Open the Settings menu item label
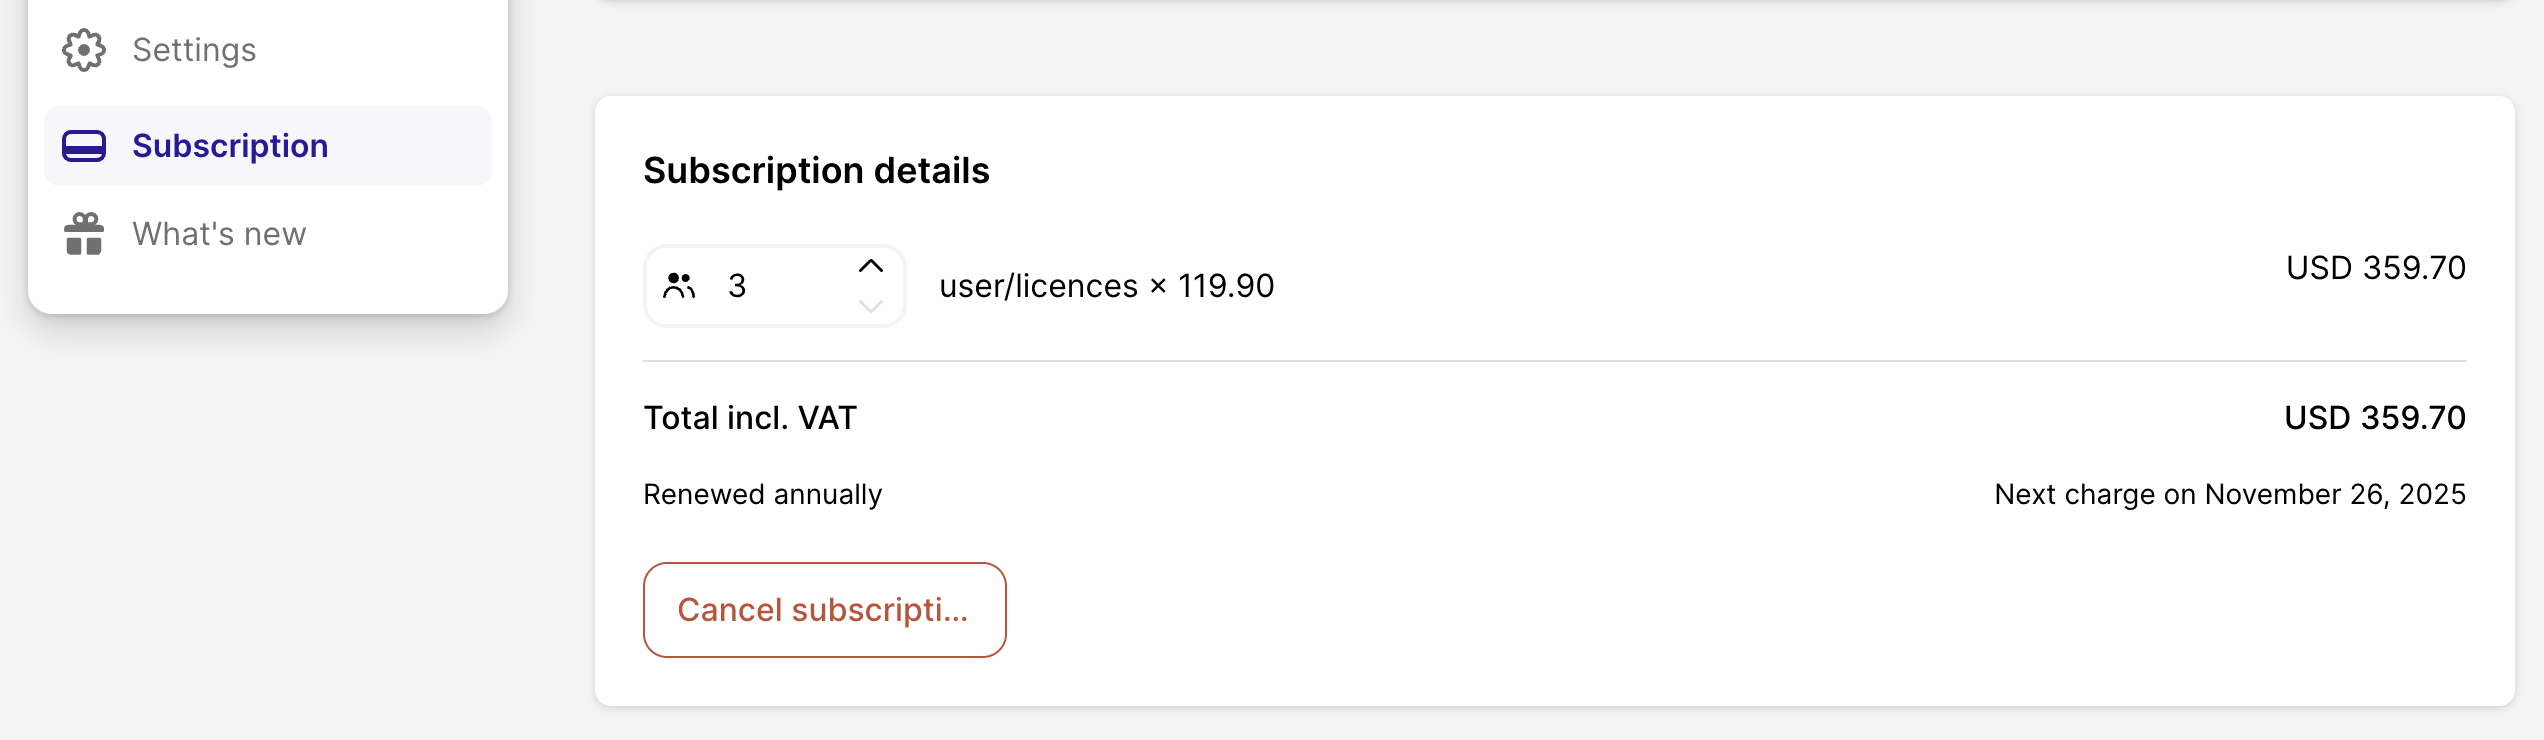2544x740 pixels. point(194,50)
